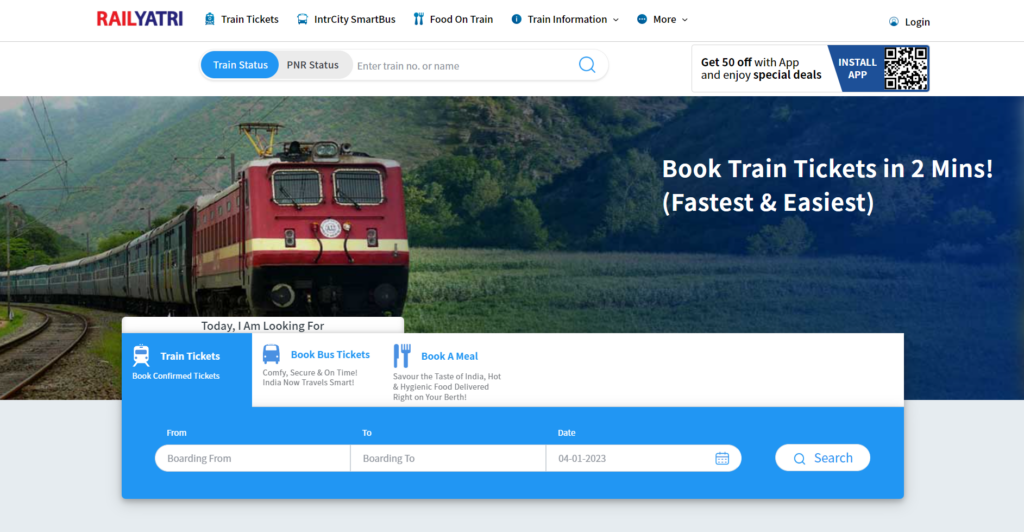Click the 'Today, I Am Looking For' heading
Screen dimensions: 1024x532
[x=263, y=325]
